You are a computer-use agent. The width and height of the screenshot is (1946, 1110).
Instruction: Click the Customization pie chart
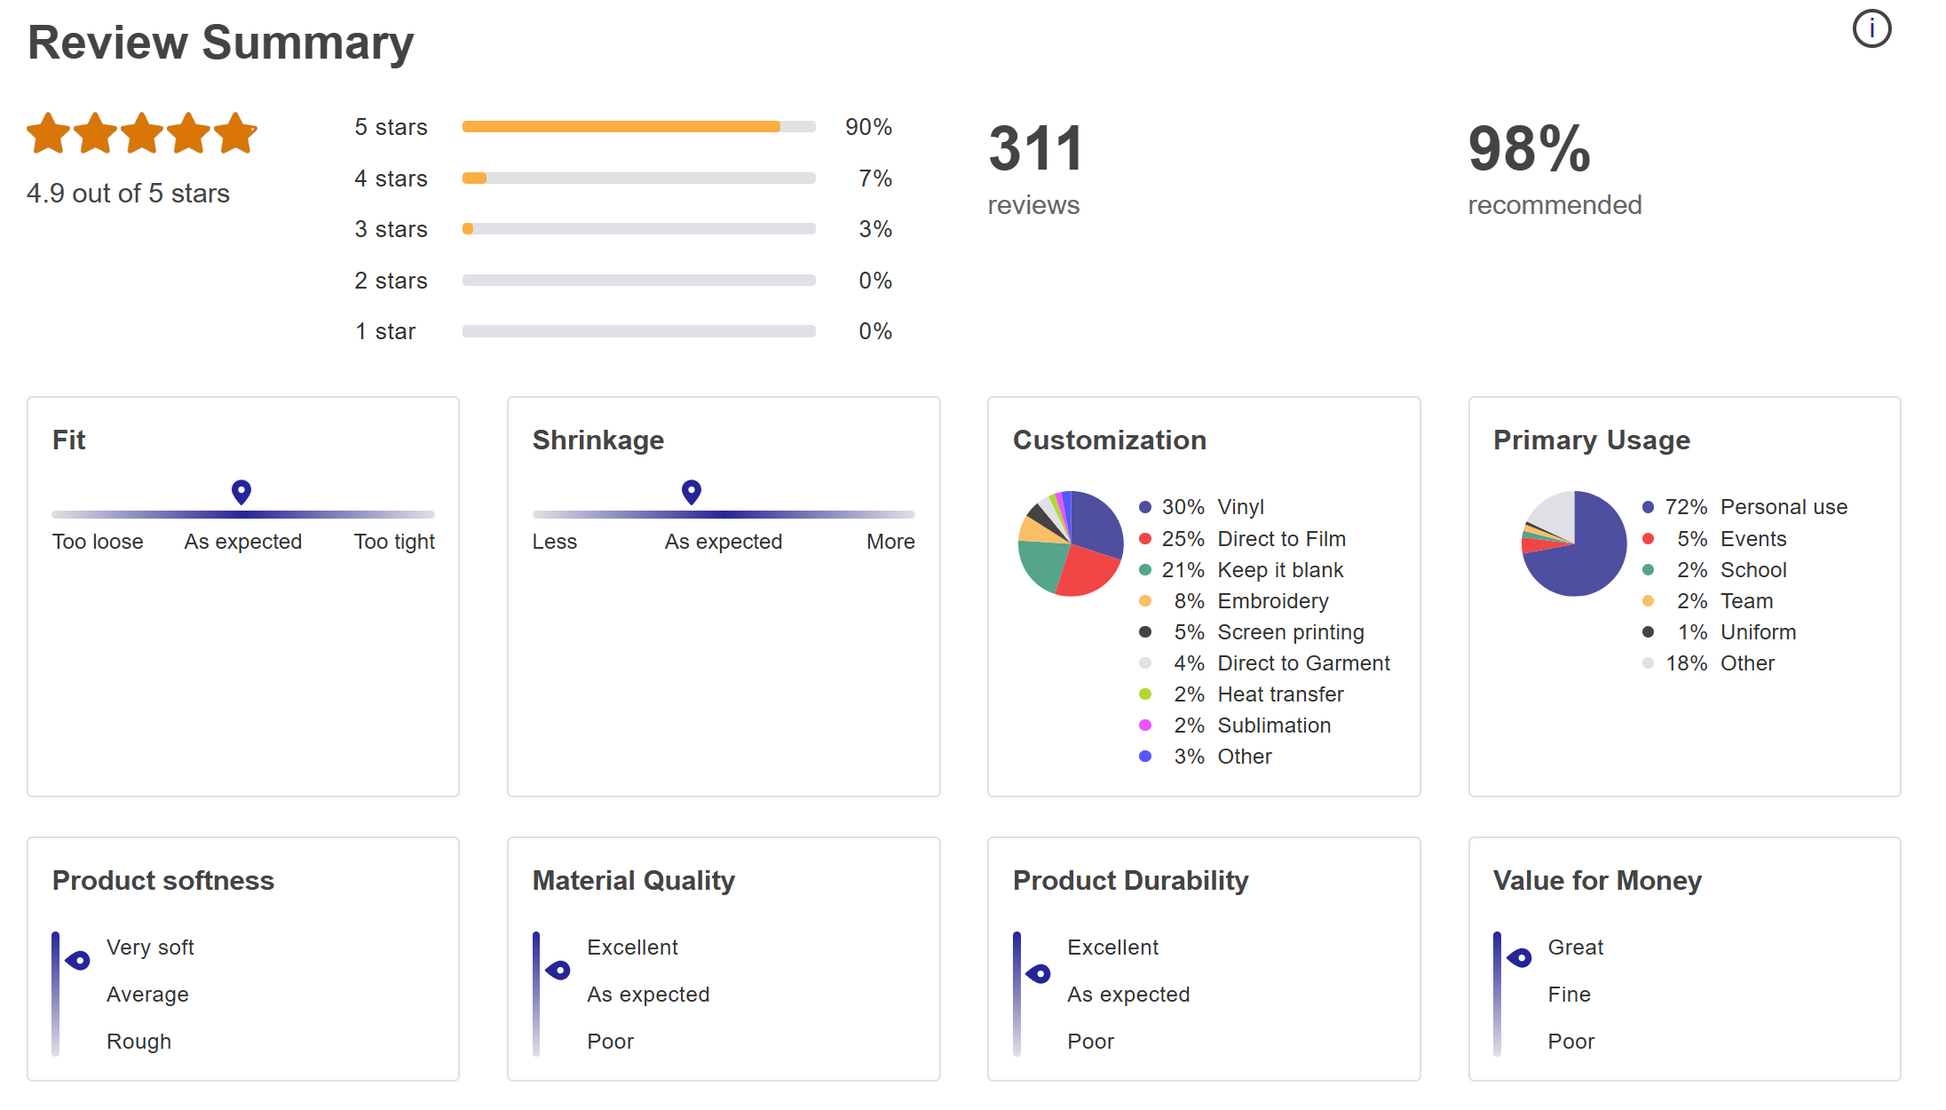(1070, 544)
